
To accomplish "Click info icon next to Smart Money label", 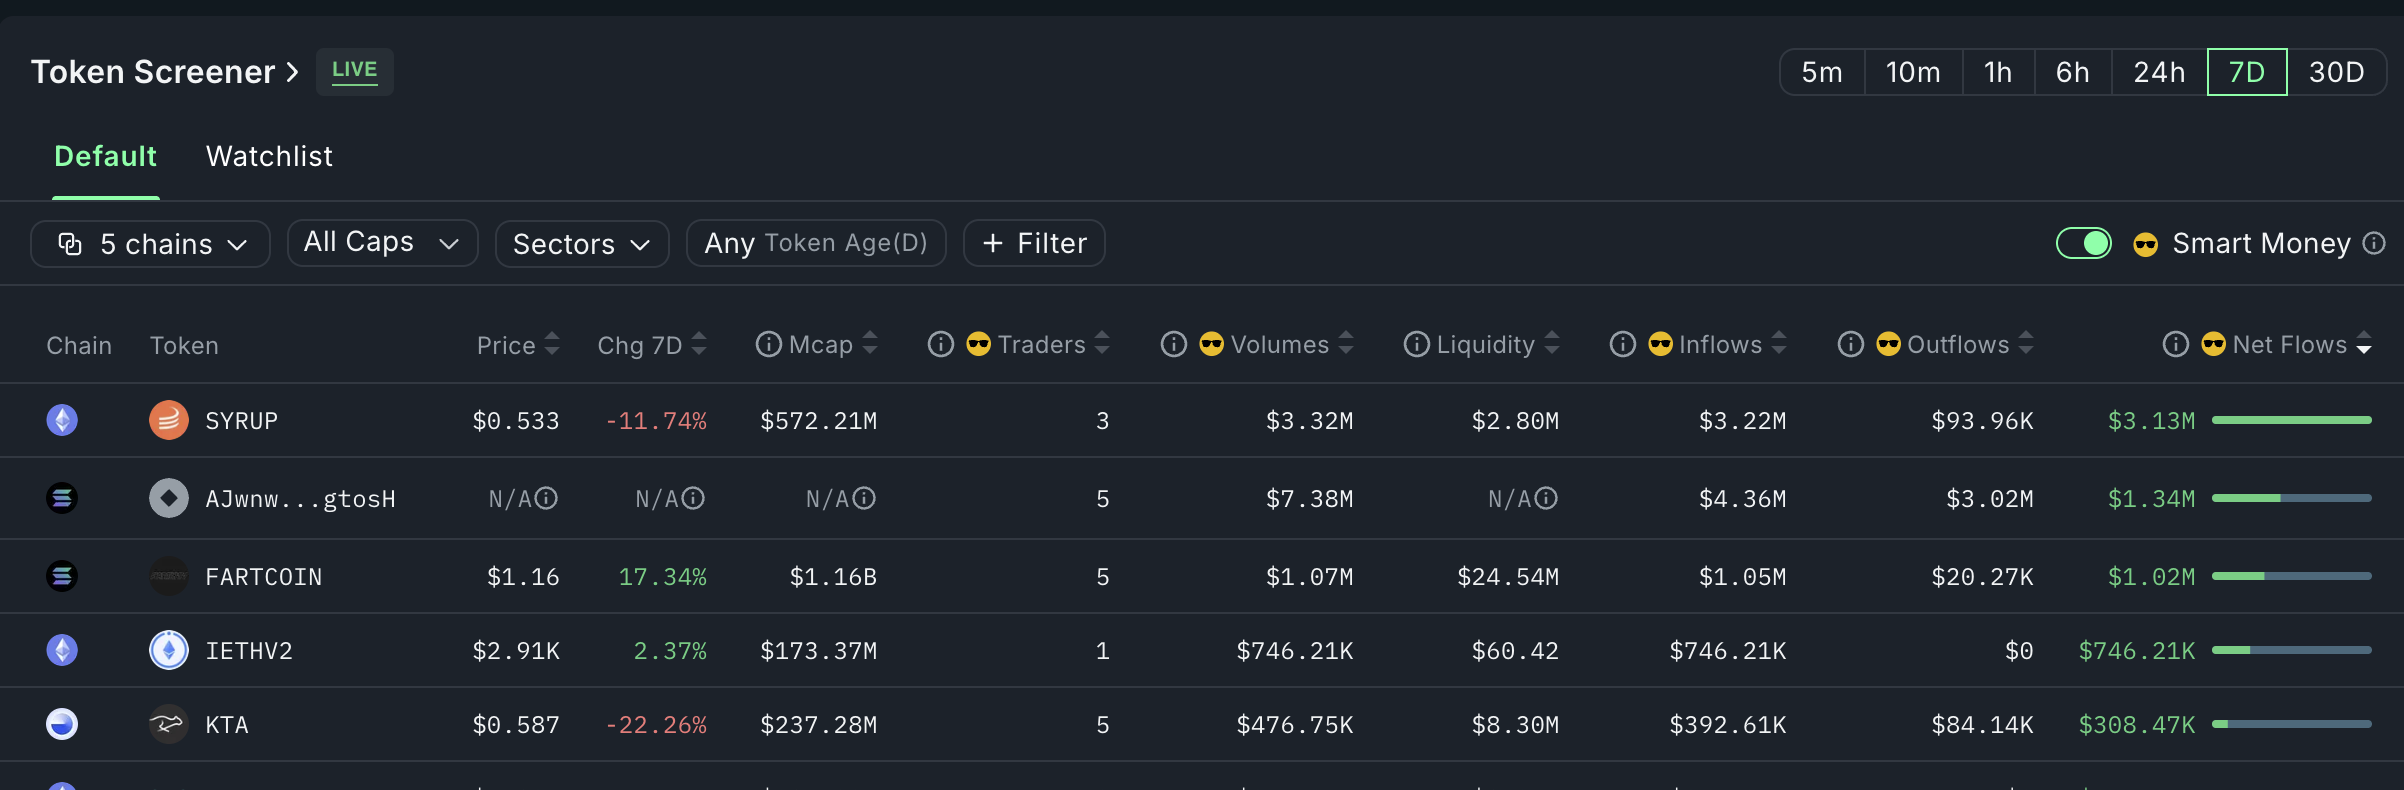I will [2374, 243].
